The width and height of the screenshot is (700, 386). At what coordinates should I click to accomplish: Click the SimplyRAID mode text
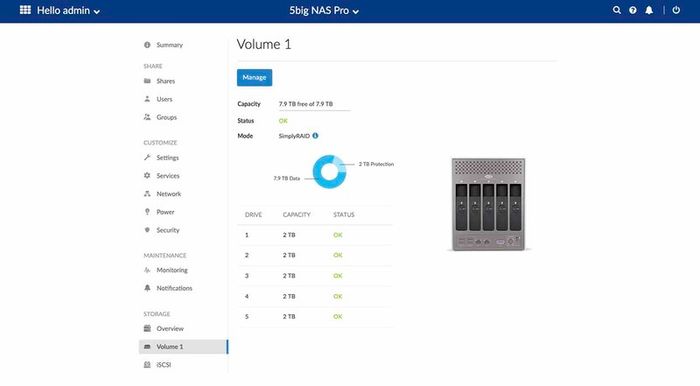(x=294, y=136)
